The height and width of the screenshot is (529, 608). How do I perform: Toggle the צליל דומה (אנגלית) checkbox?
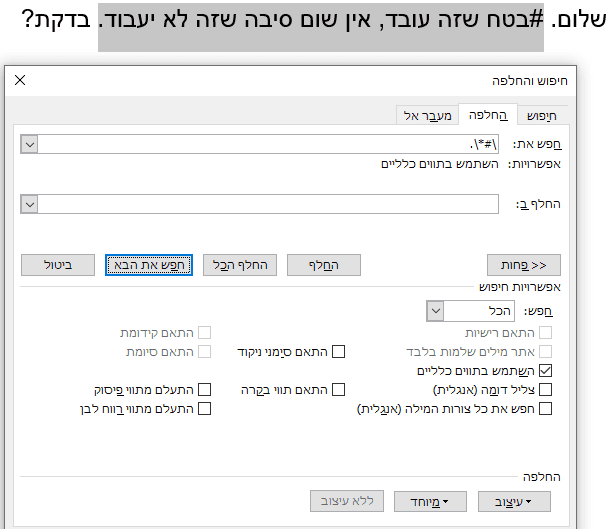[545, 389]
